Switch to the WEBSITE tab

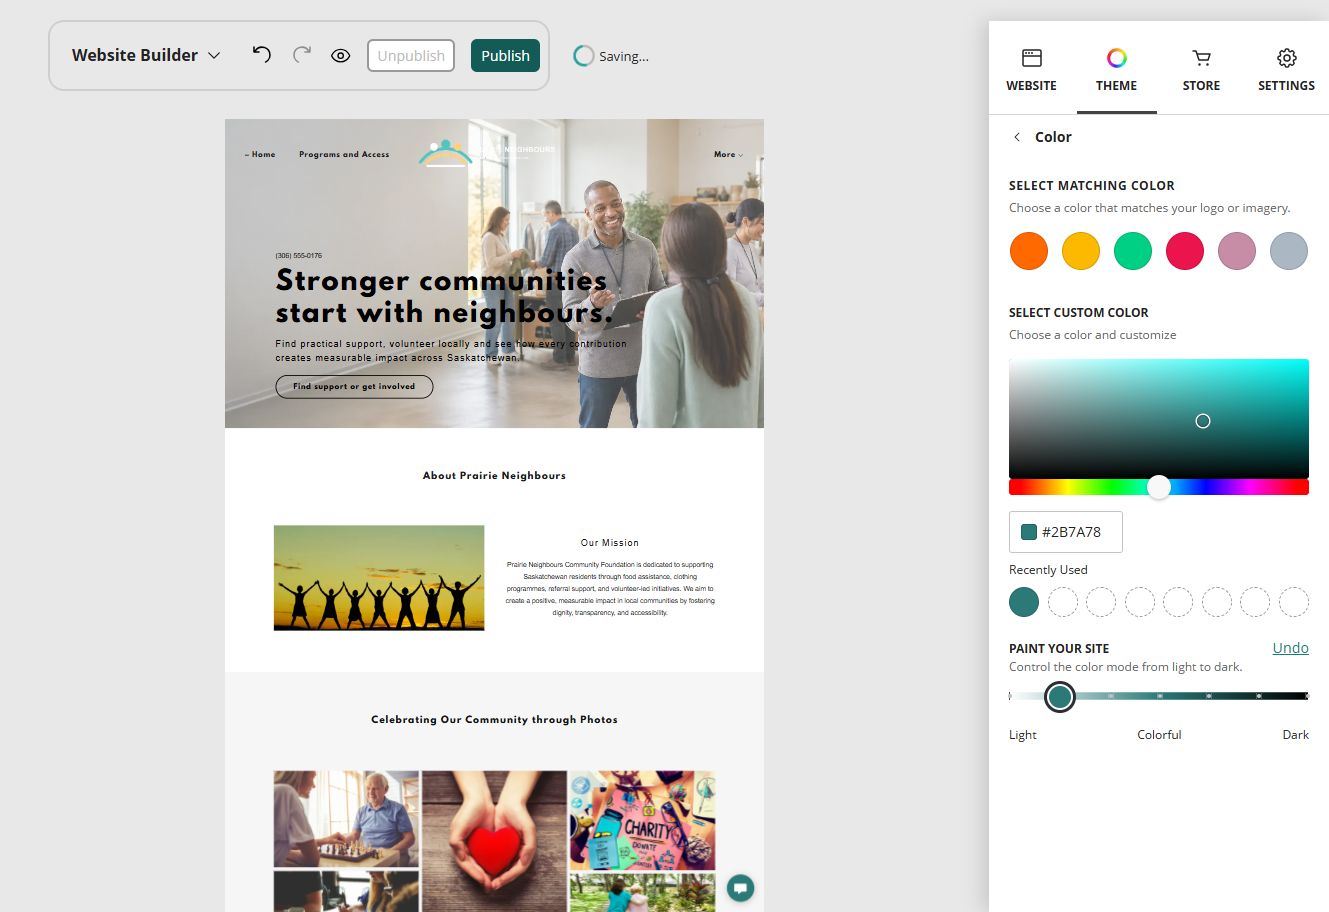pos(1031,70)
